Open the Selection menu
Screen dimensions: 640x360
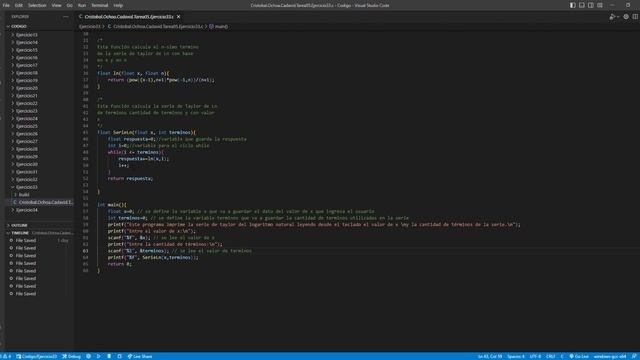[x=37, y=5]
